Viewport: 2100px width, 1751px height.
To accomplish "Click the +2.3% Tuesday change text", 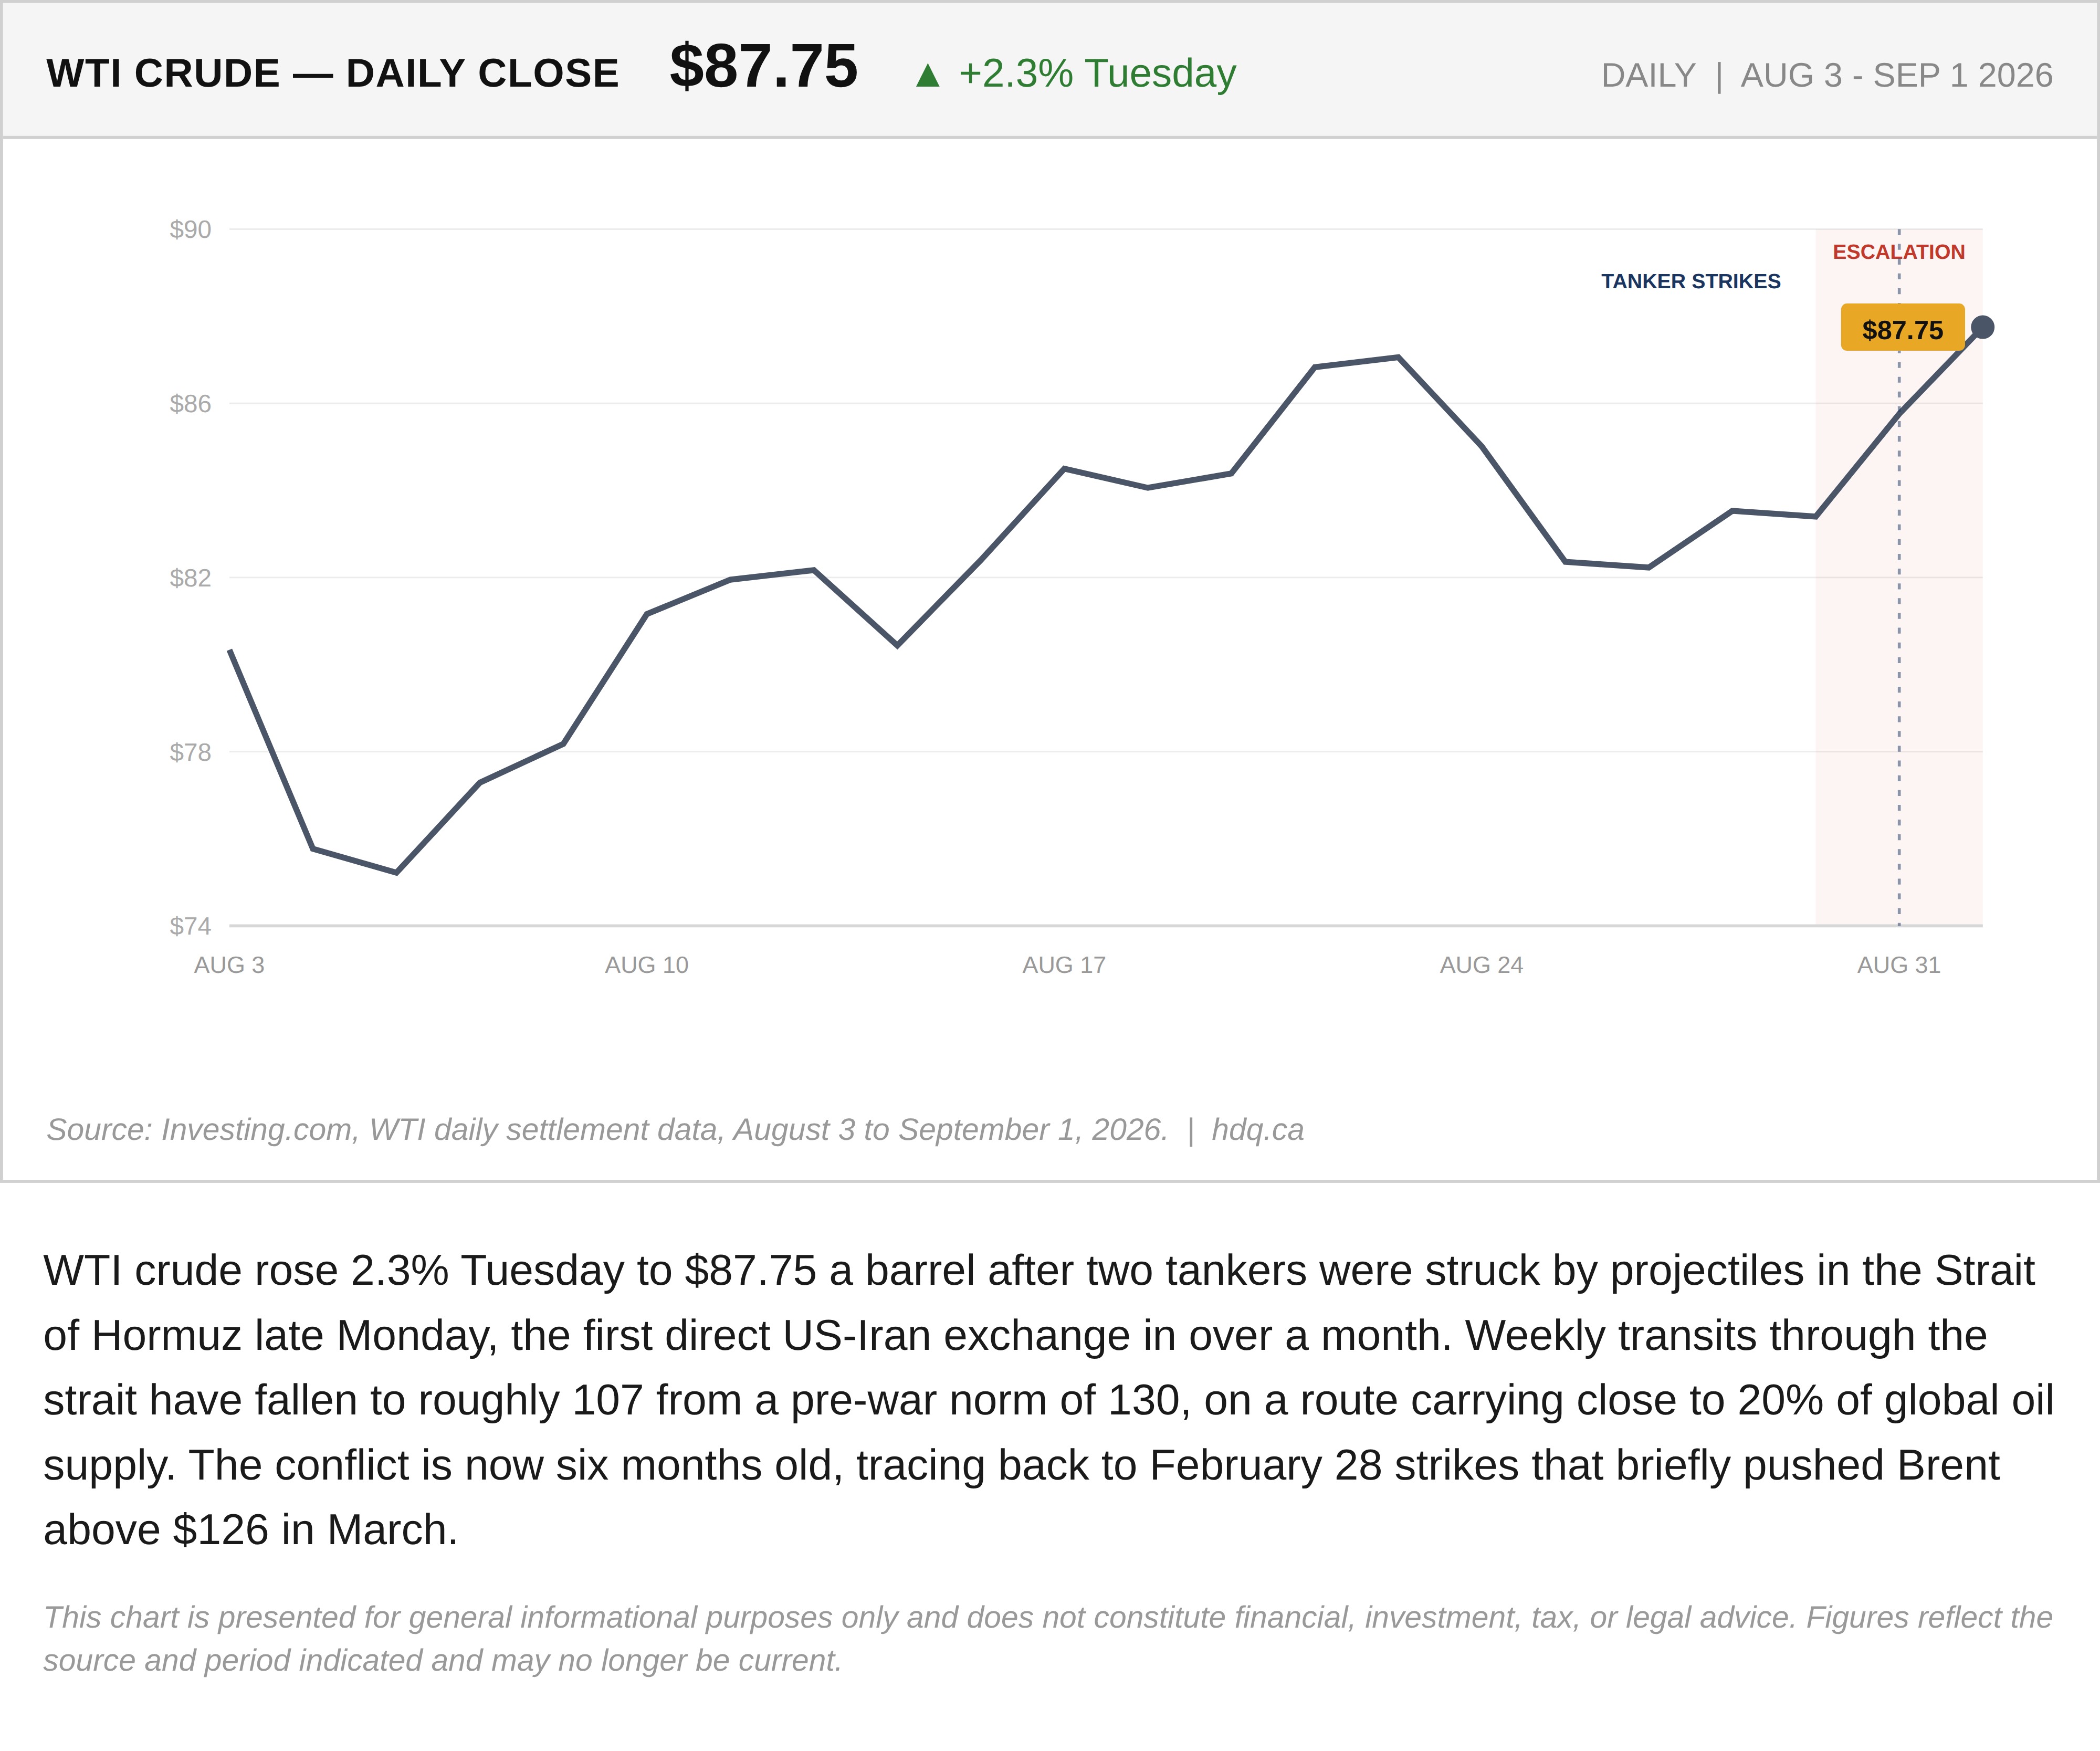I will coord(1097,73).
